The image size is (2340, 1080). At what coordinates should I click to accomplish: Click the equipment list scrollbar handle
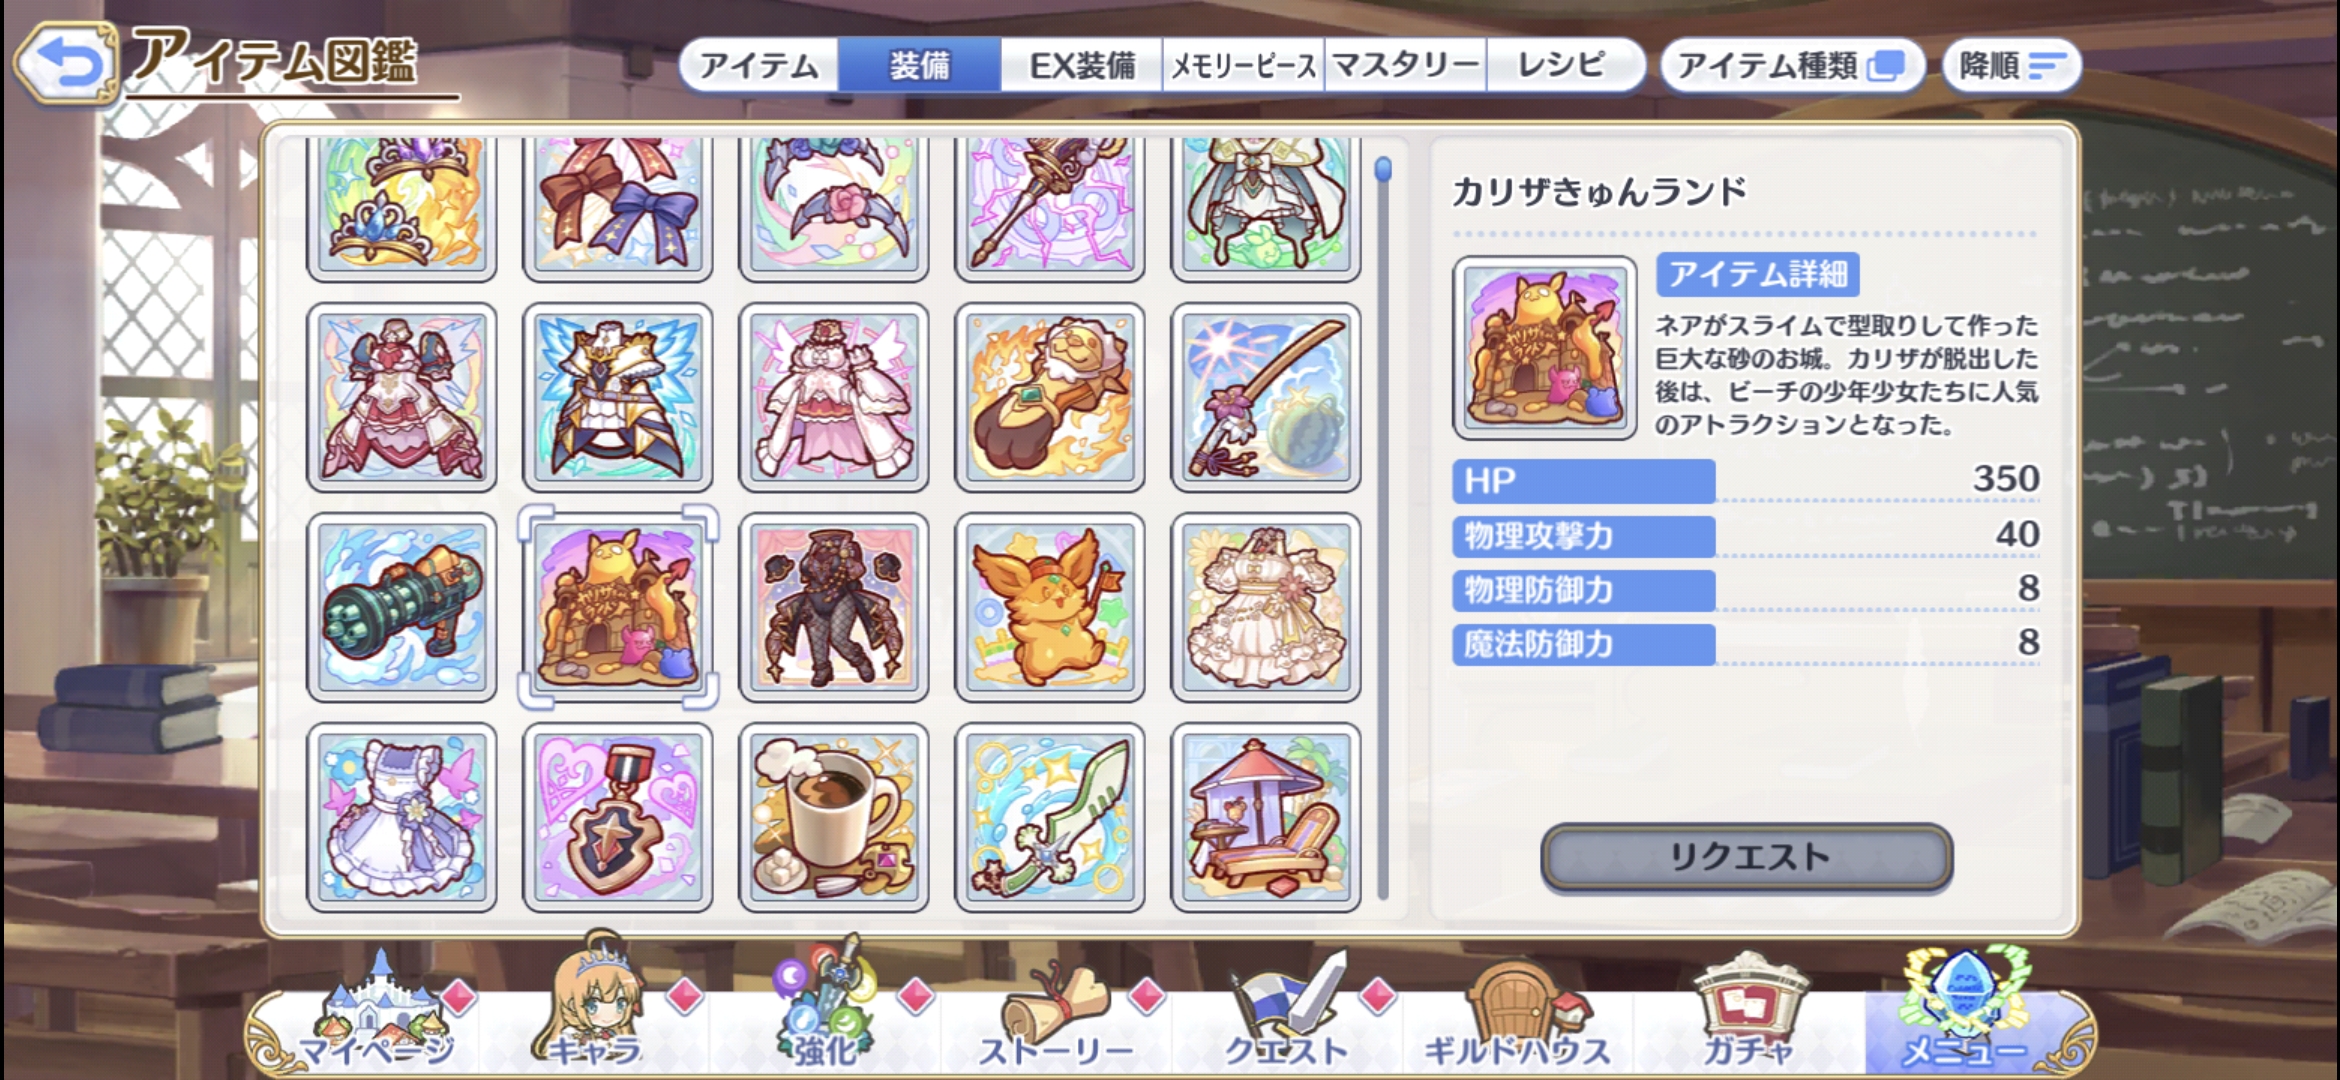pyautogui.click(x=1383, y=170)
